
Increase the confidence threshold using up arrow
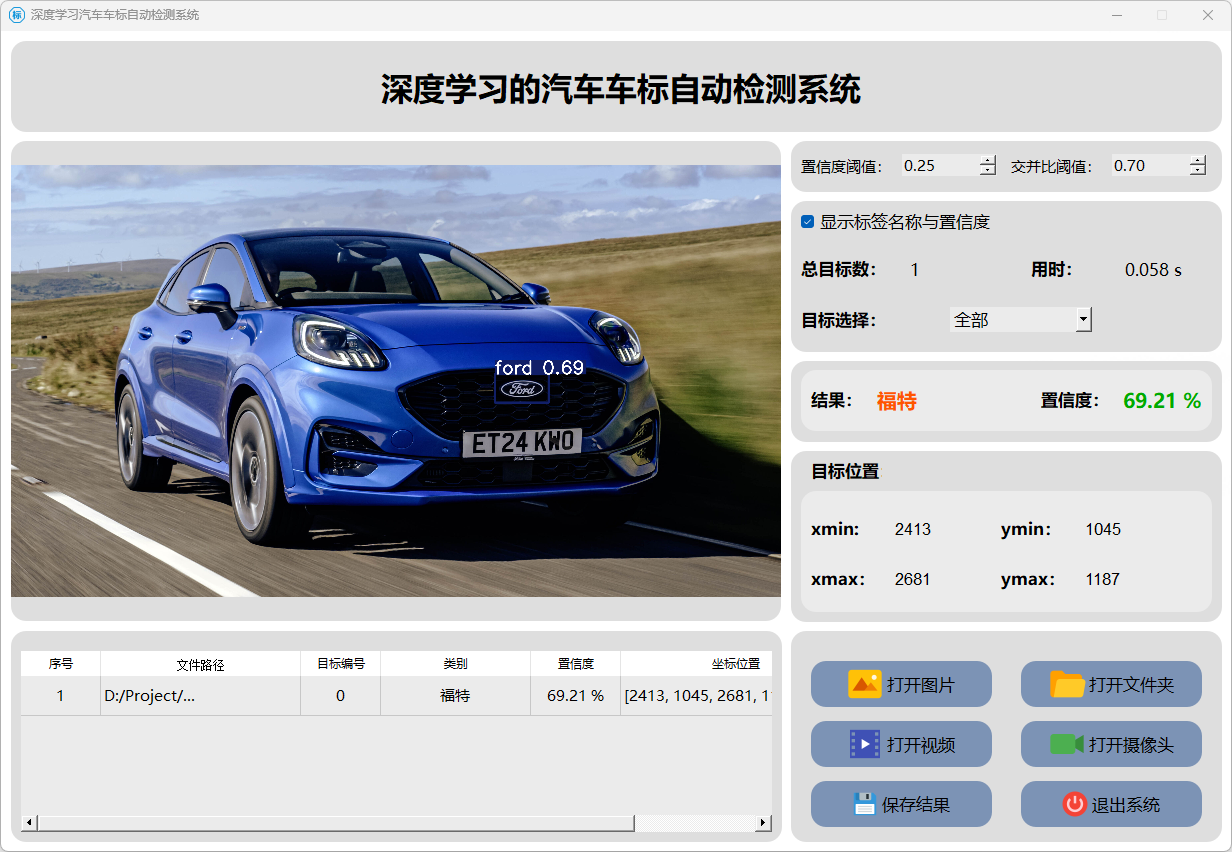[988, 161]
